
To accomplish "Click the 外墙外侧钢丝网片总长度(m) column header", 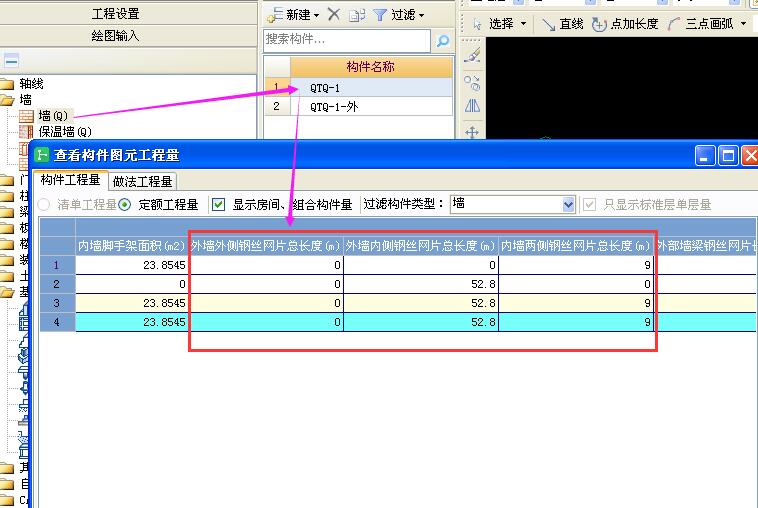I will pyautogui.click(x=266, y=246).
